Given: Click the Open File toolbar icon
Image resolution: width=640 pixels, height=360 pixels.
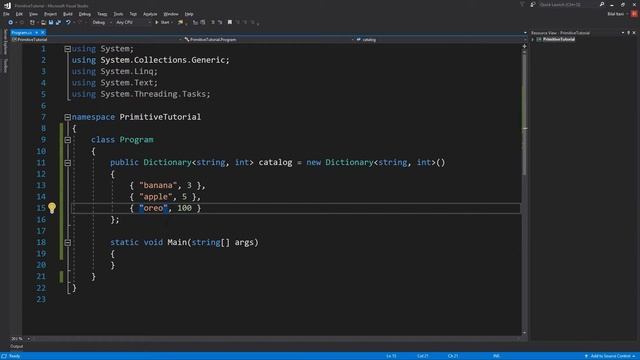Looking at the screenshot, I should pyautogui.click(x=43, y=22).
